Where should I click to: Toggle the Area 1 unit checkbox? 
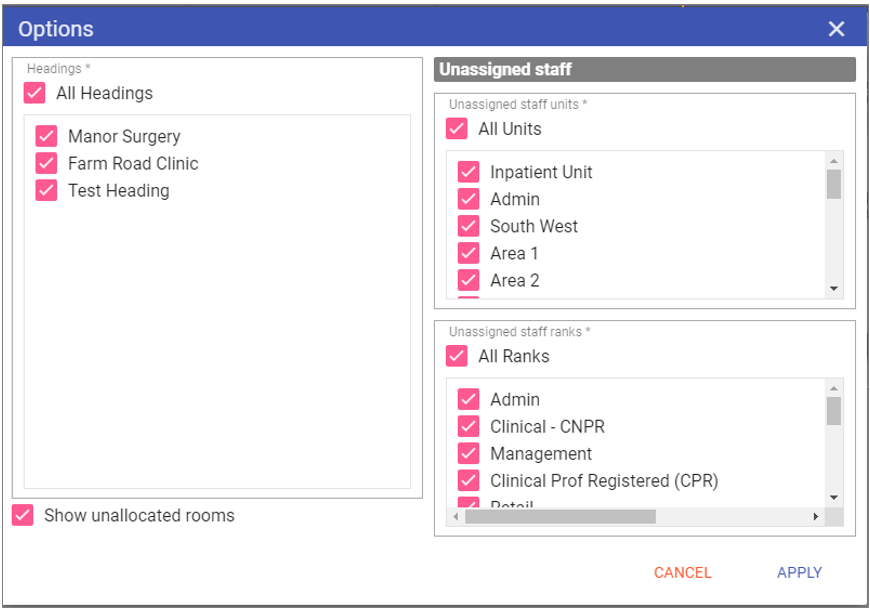(468, 253)
